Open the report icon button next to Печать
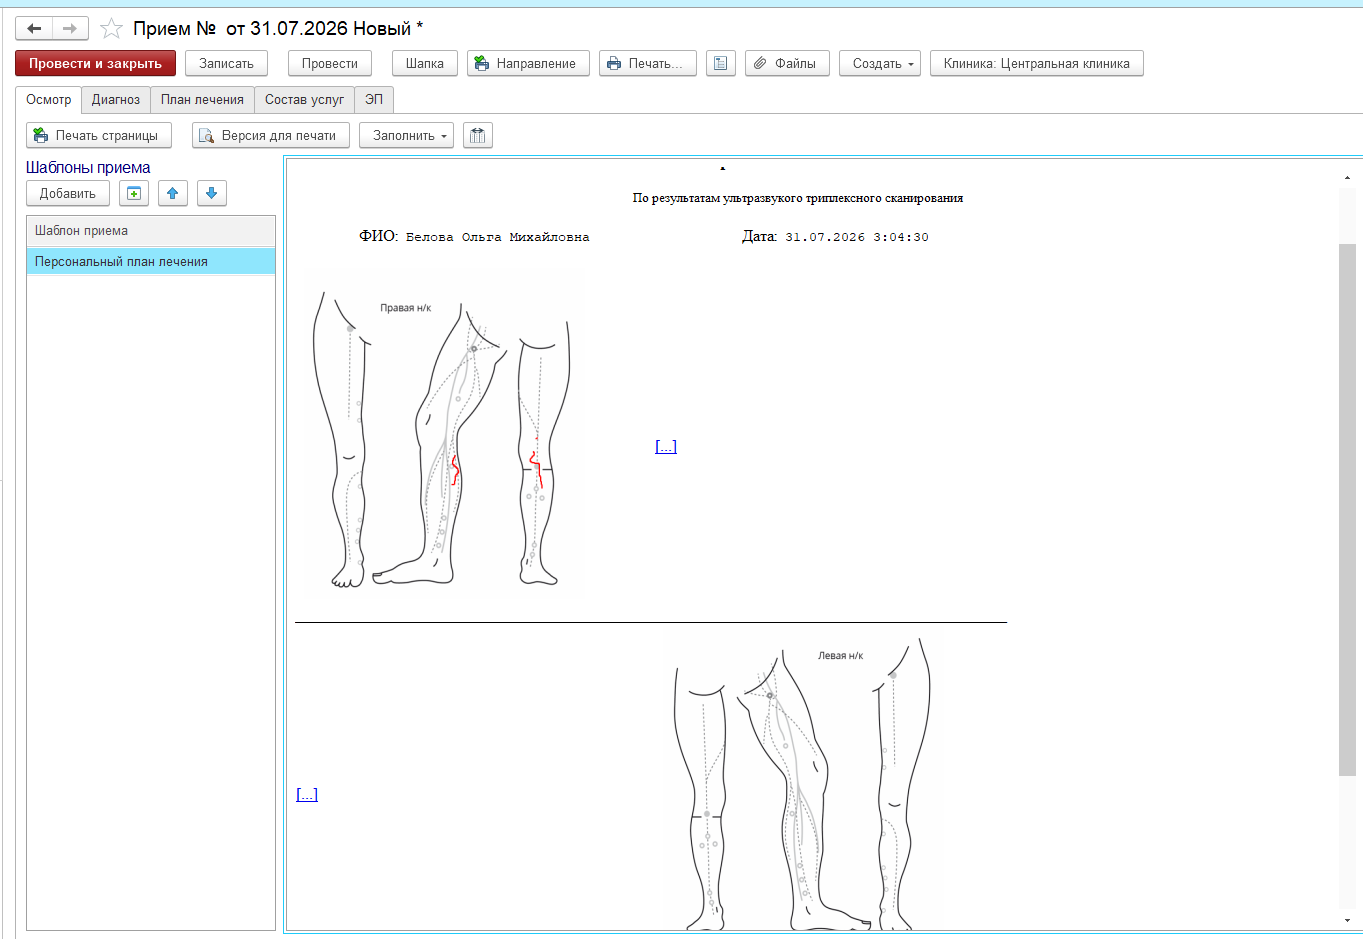The width and height of the screenshot is (1363, 939). (721, 63)
